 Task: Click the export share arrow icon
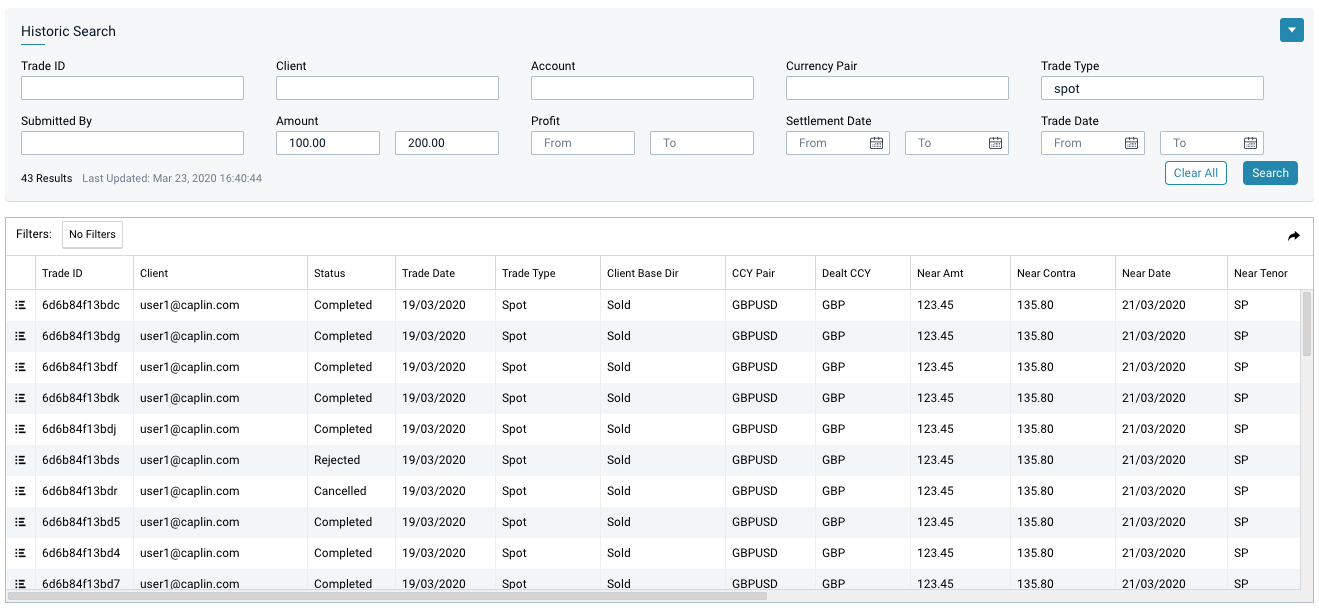pyautogui.click(x=1293, y=236)
